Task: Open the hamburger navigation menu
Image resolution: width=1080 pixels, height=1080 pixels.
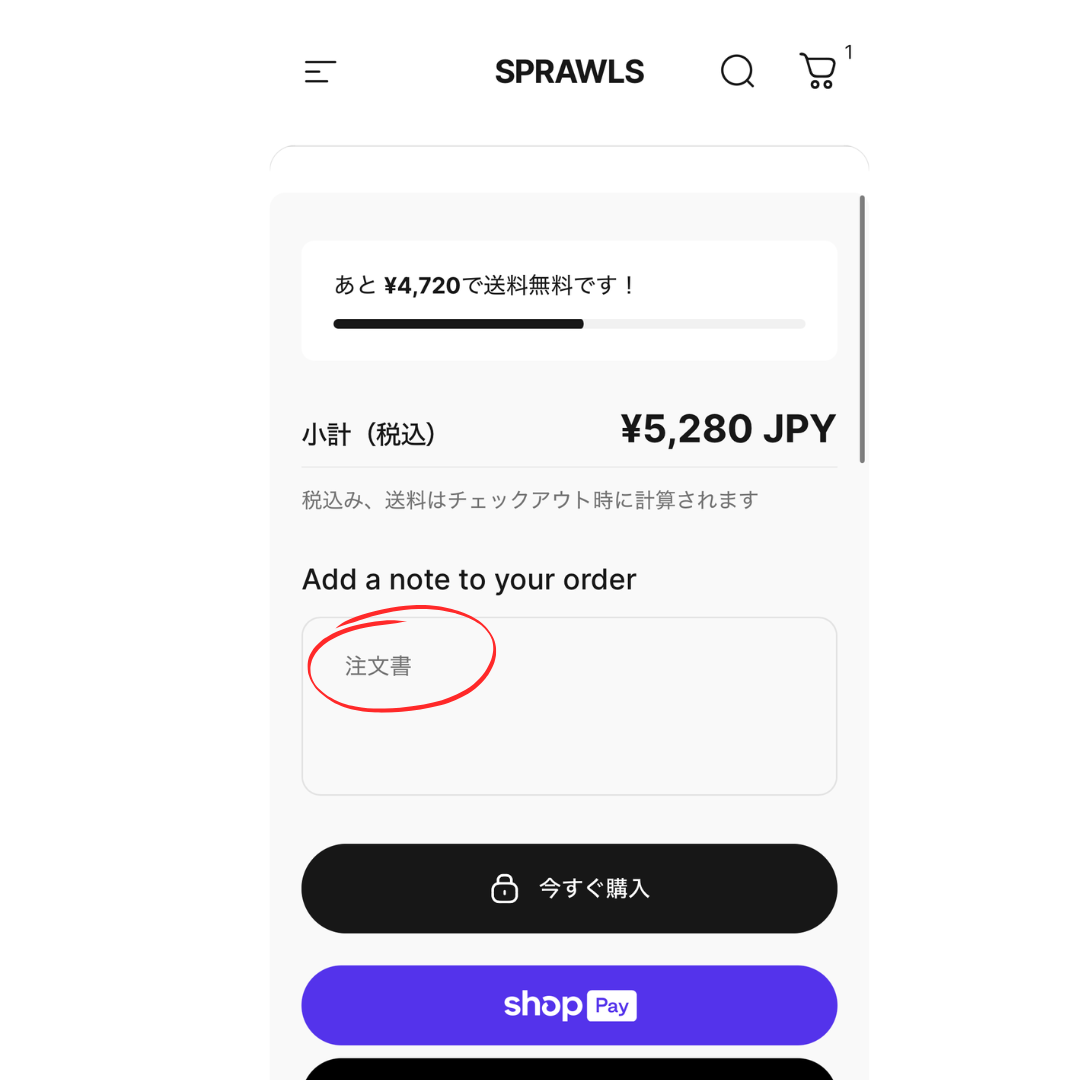Action: click(x=320, y=72)
